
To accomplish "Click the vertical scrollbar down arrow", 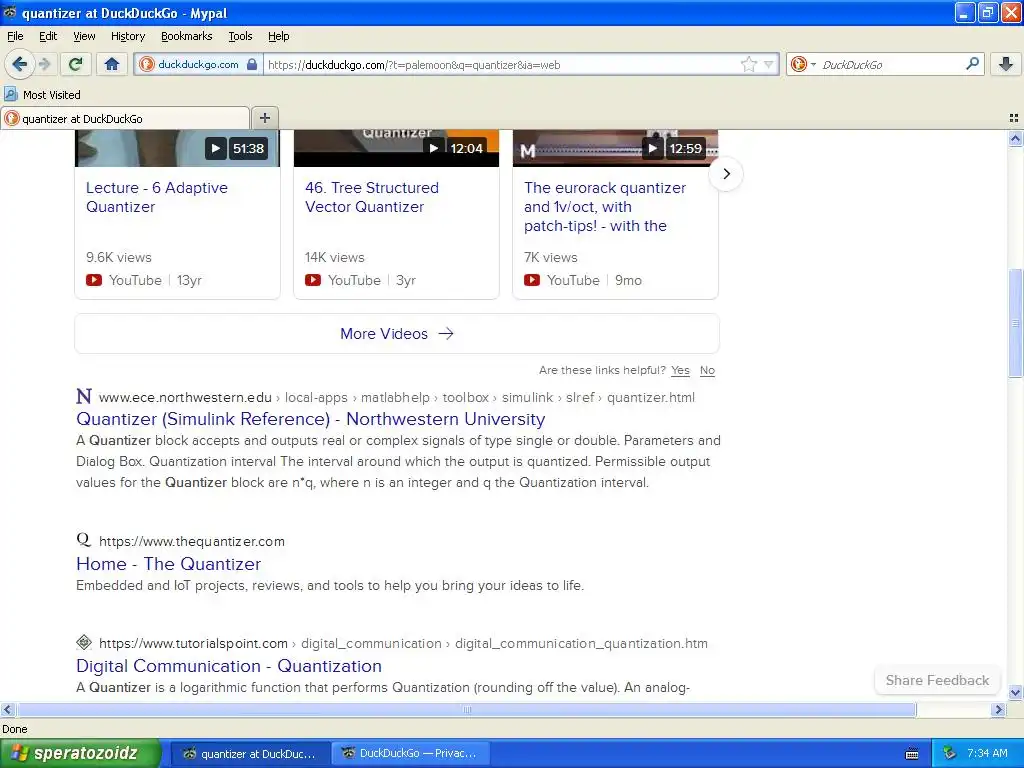I will coord(1015,692).
